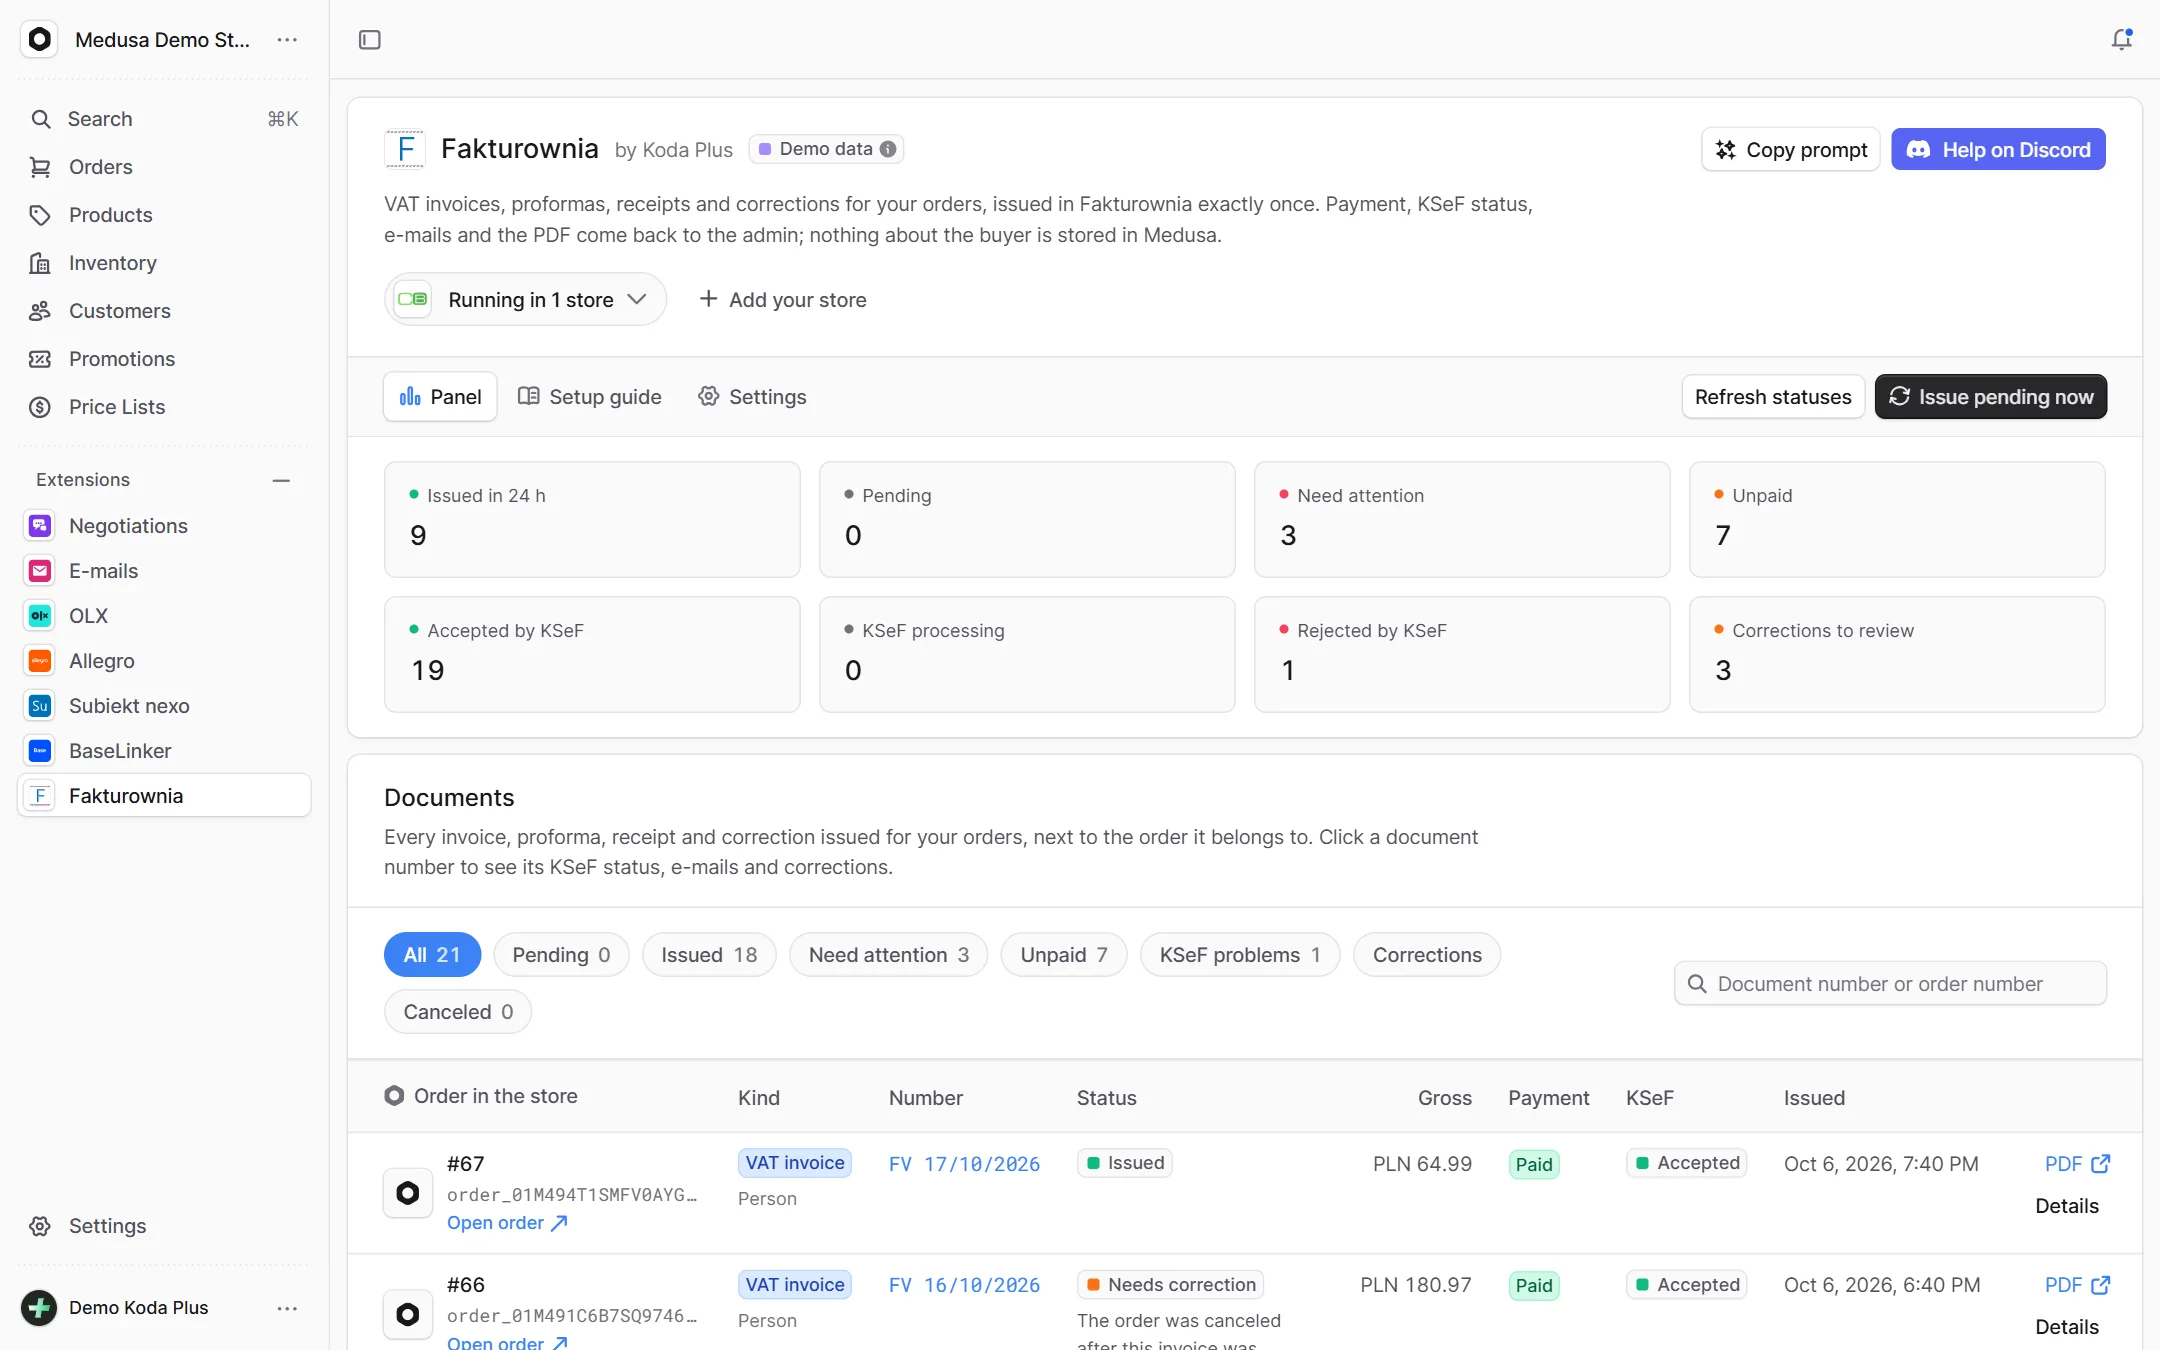
Task: Click Issue pending now button
Action: (1991, 397)
